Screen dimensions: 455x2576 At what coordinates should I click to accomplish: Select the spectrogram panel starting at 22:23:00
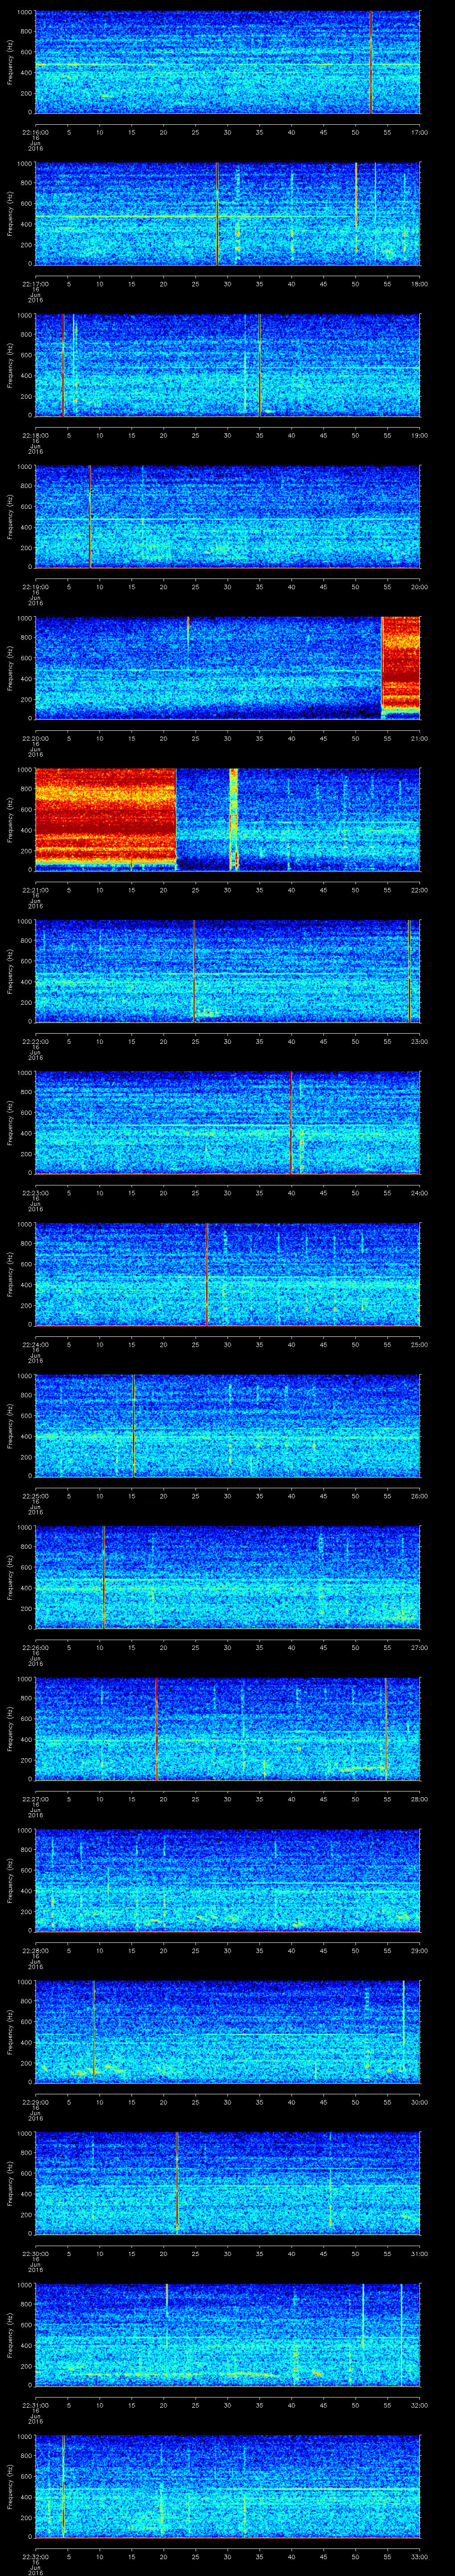click(x=227, y=1122)
